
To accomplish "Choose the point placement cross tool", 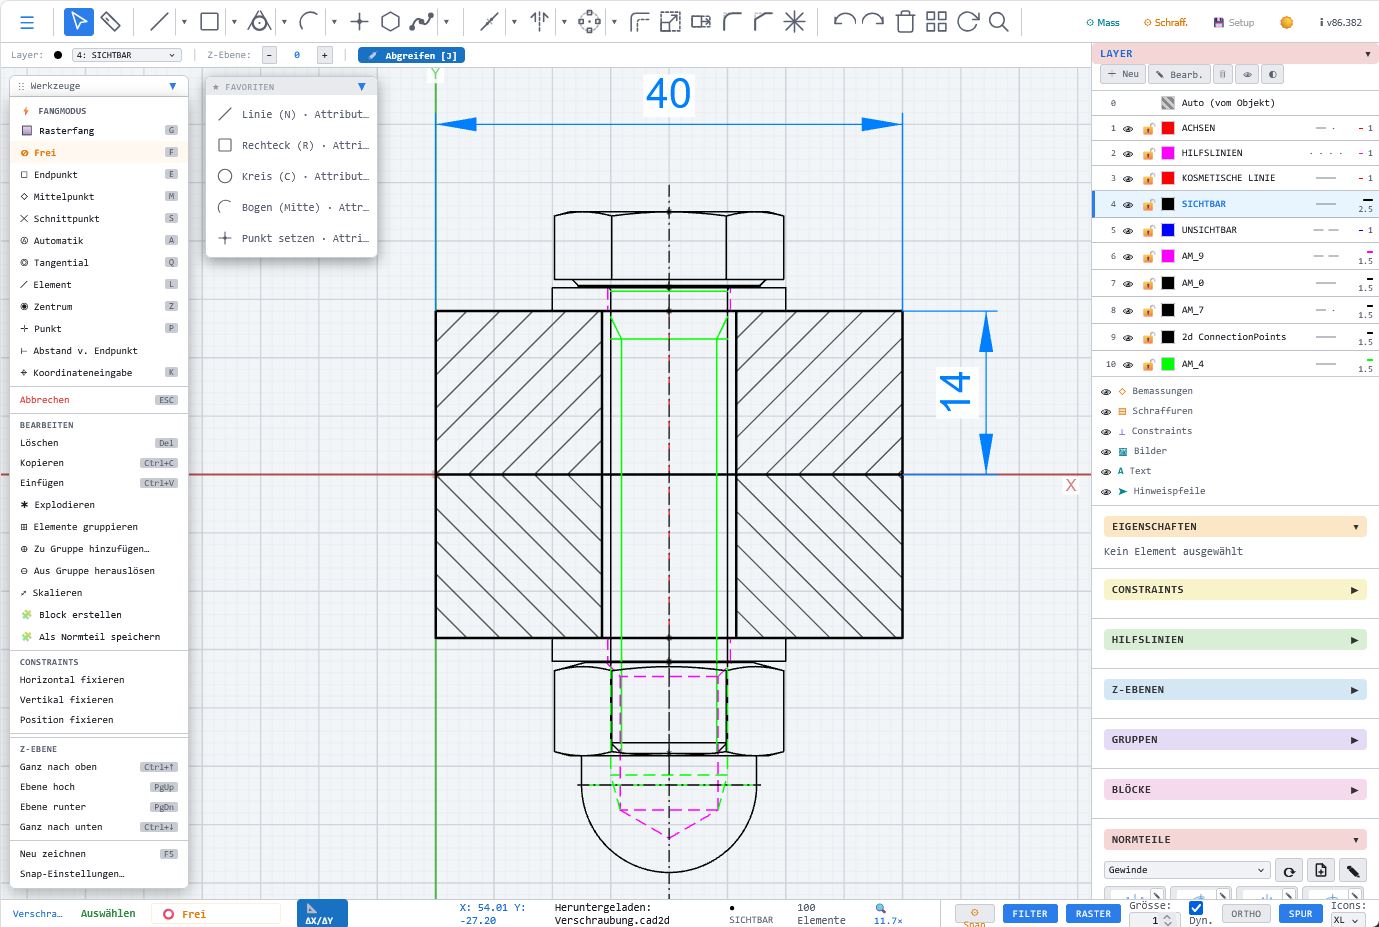I will click(360, 21).
